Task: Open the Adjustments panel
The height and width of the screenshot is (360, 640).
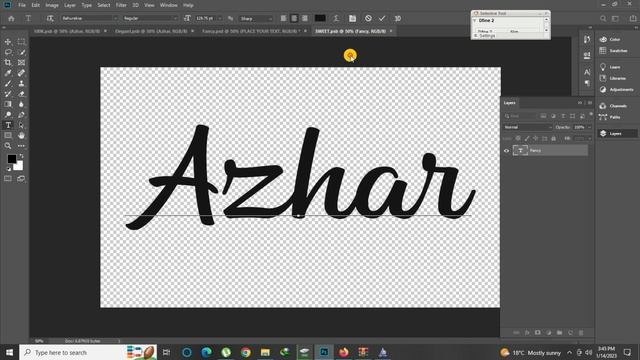Action: click(618, 89)
